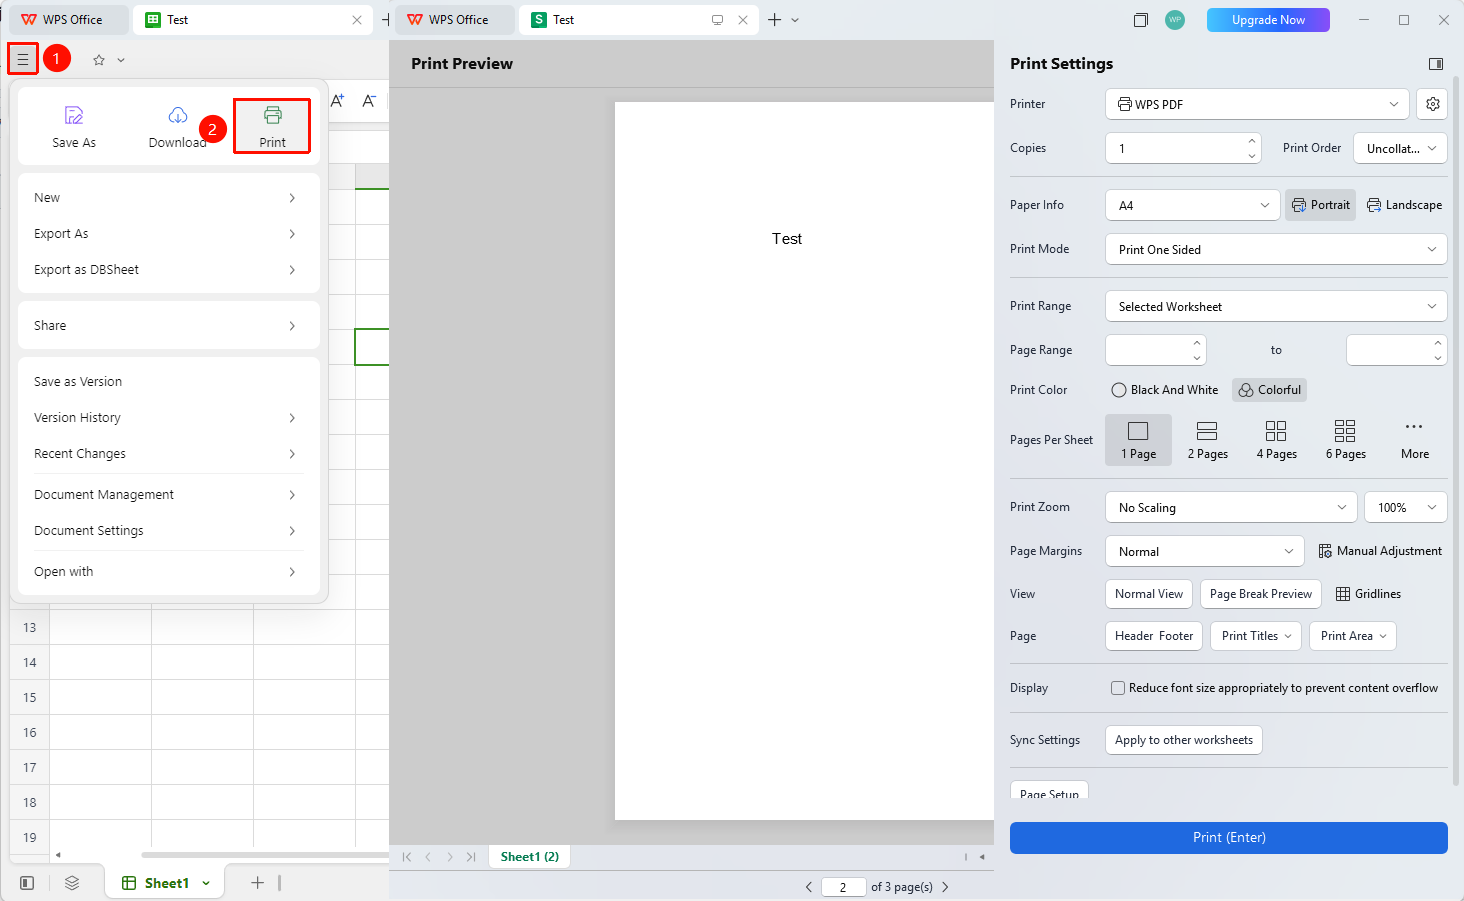Screen dimensions: 1464x901
Task: Select the 2 Pages per sheet layout
Action: [x=1207, y=440]
